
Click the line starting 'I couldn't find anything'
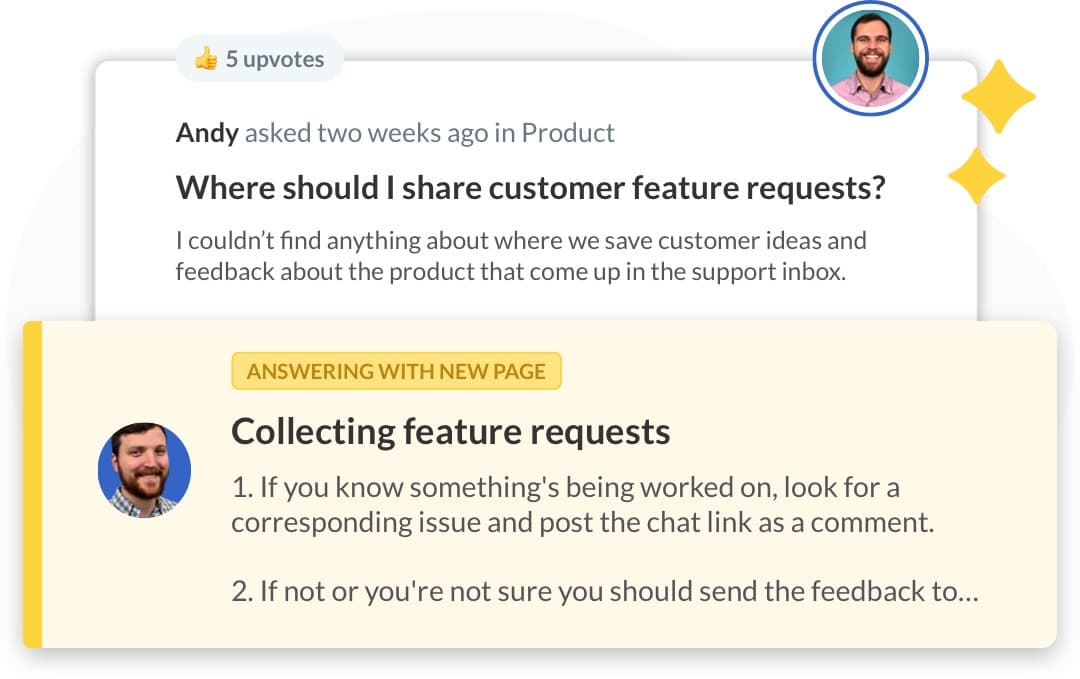click(x=520, y=241)
